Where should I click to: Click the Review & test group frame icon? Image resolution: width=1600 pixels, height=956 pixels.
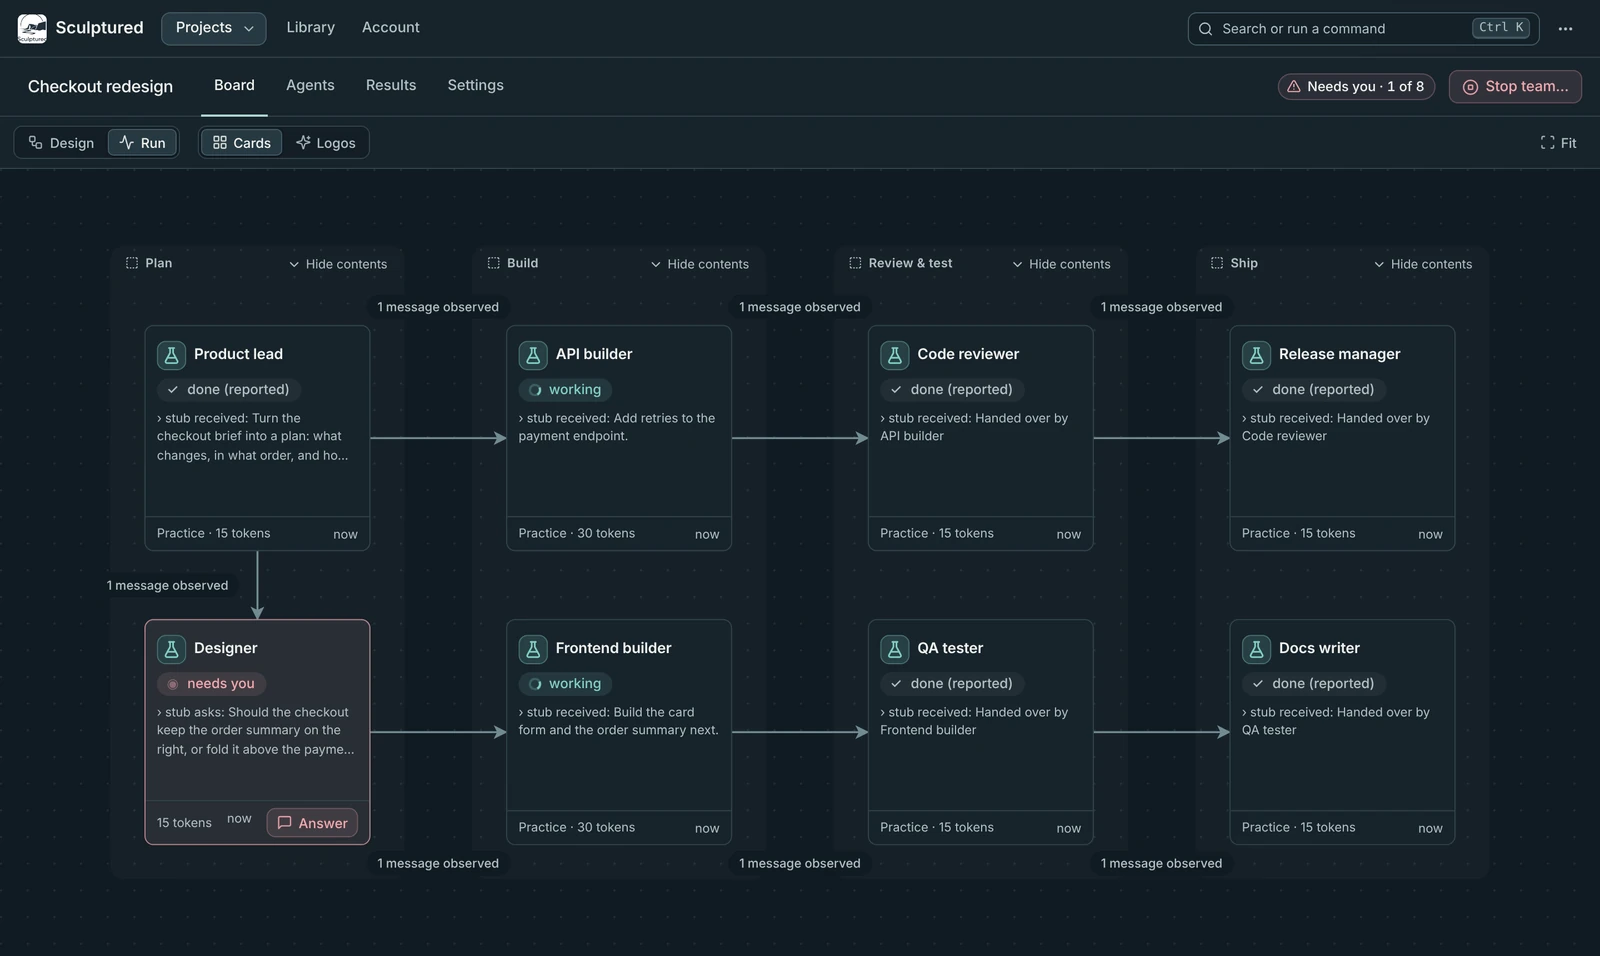855,263
